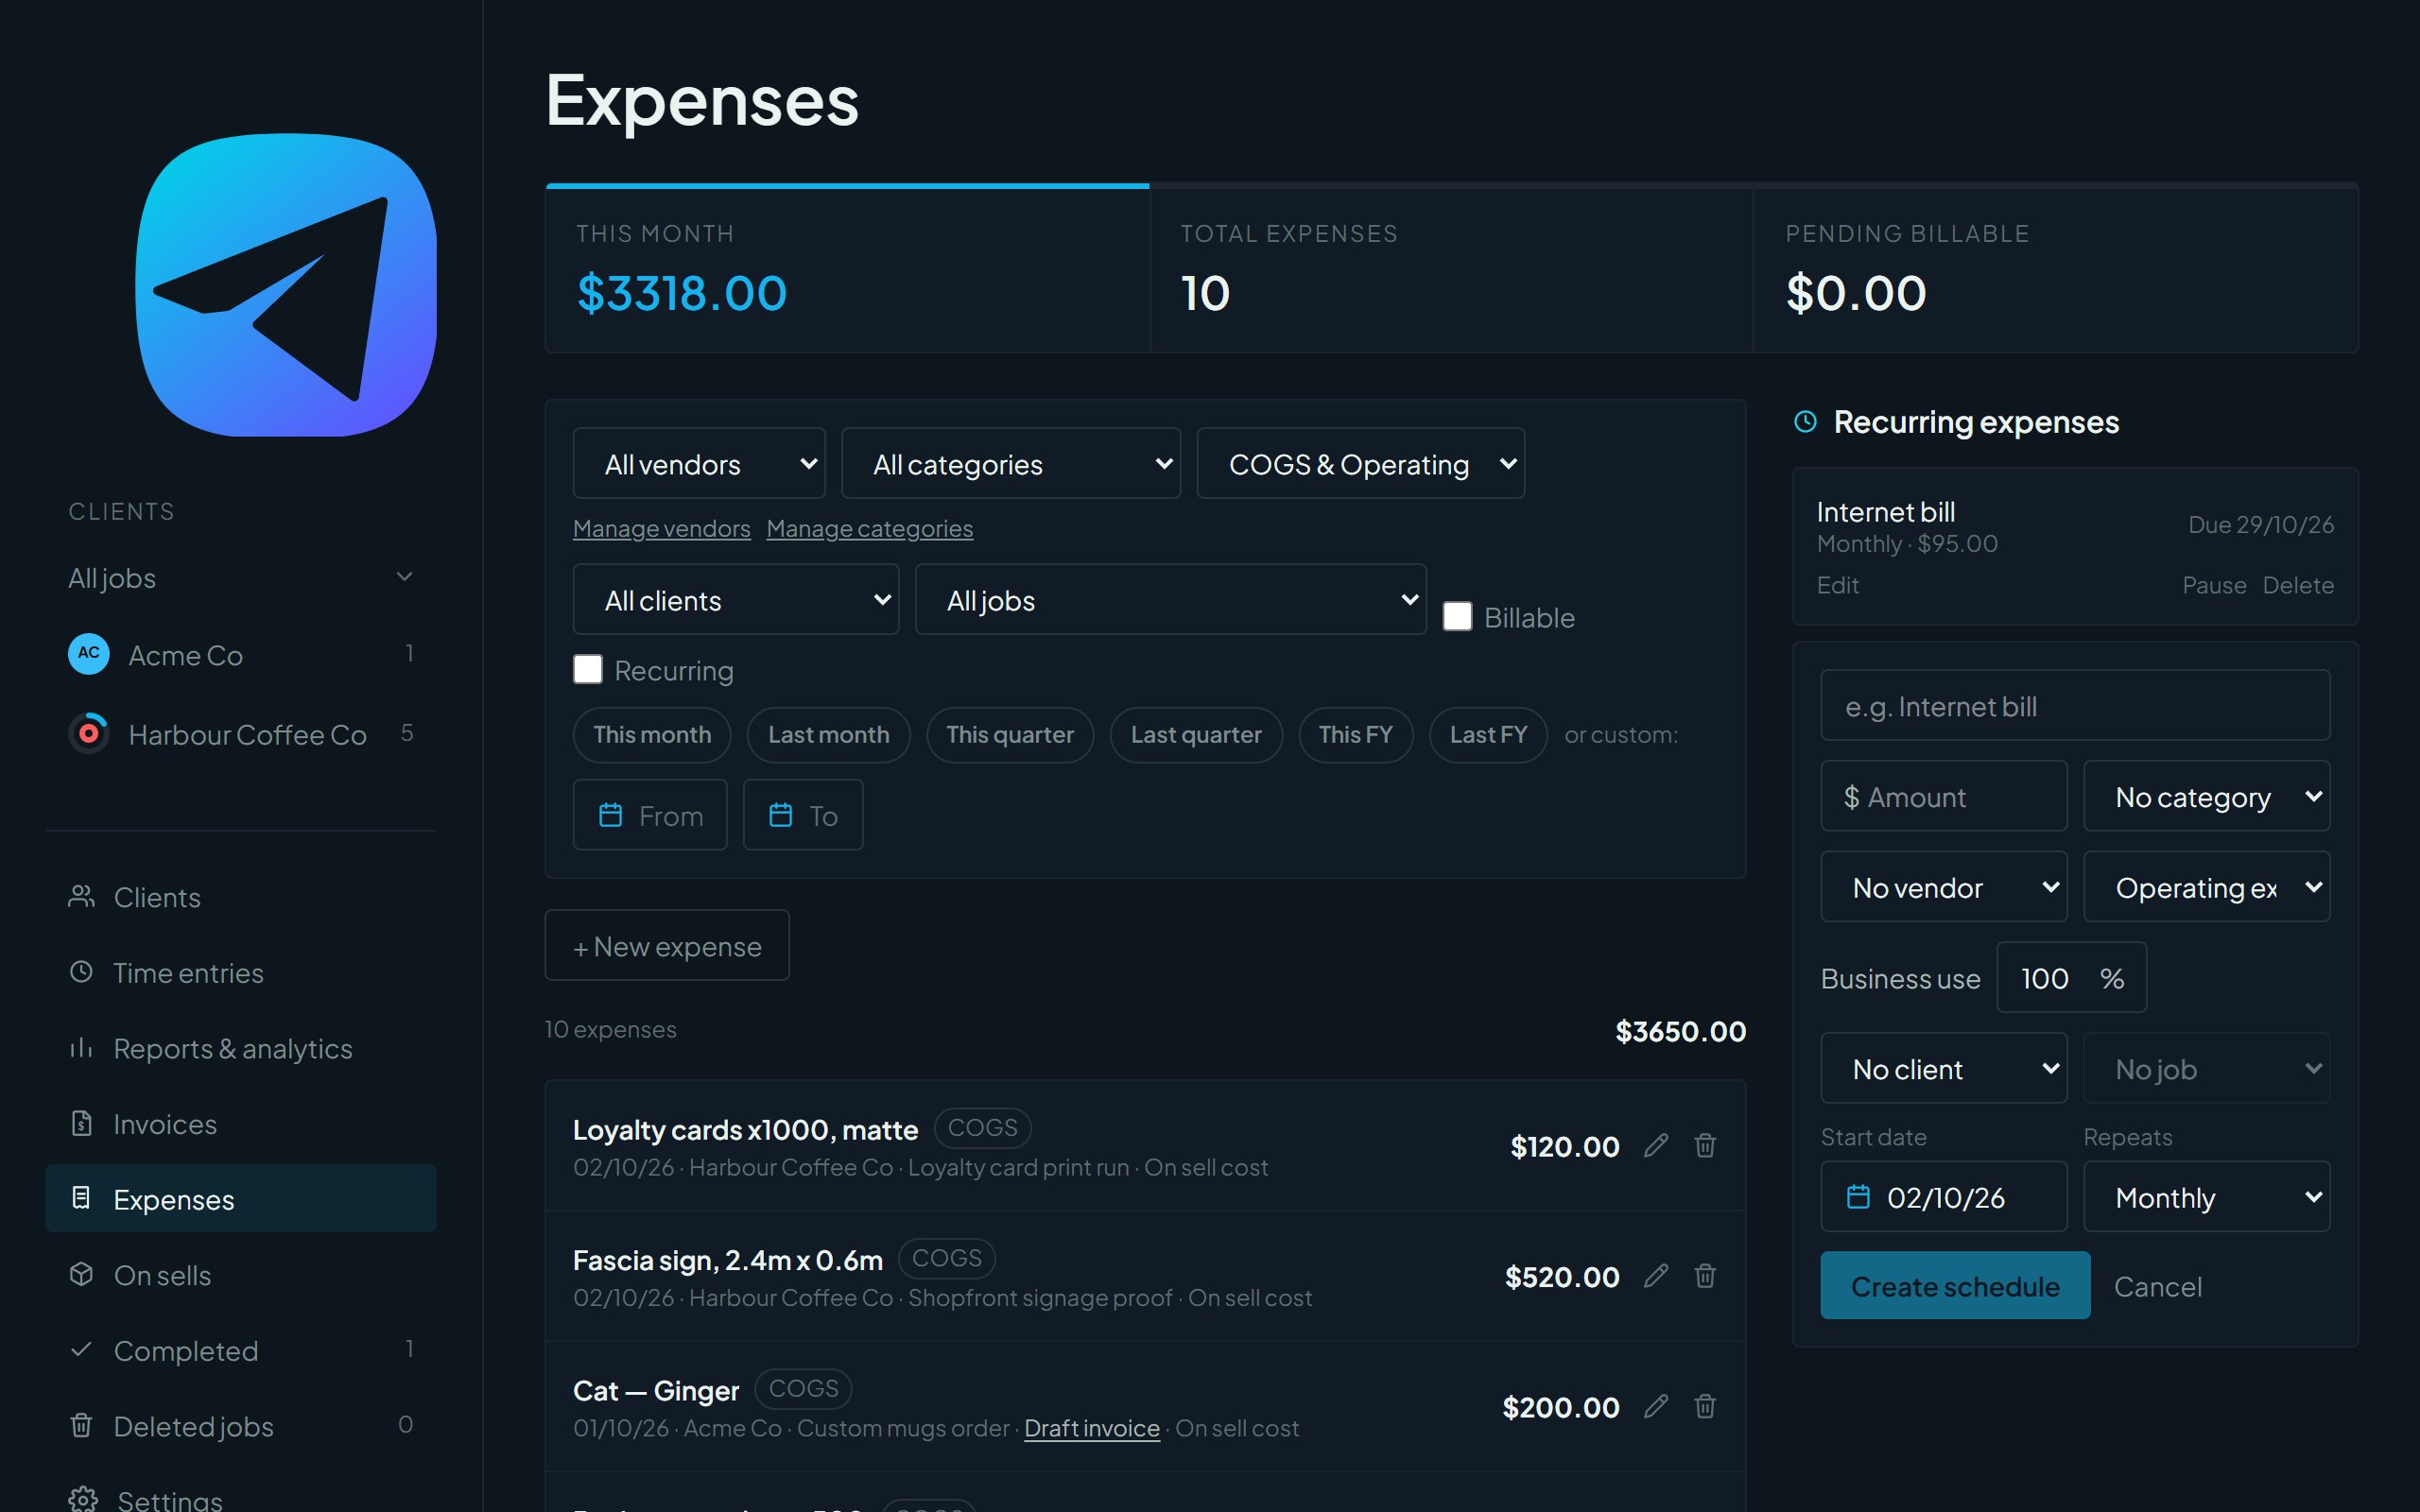Click the Completed checkmark icon

[82, 1350]
